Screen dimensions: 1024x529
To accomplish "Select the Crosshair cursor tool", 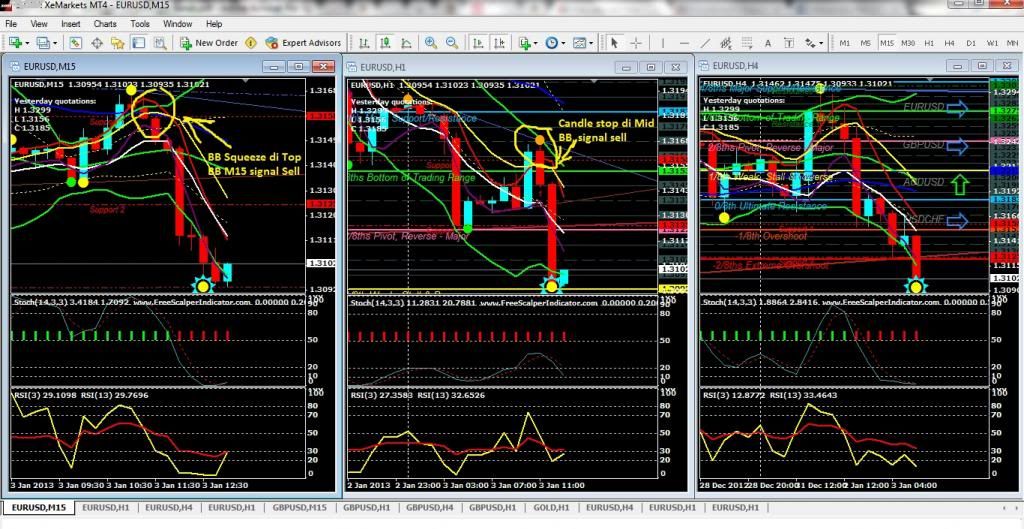I will click(636, 43).
